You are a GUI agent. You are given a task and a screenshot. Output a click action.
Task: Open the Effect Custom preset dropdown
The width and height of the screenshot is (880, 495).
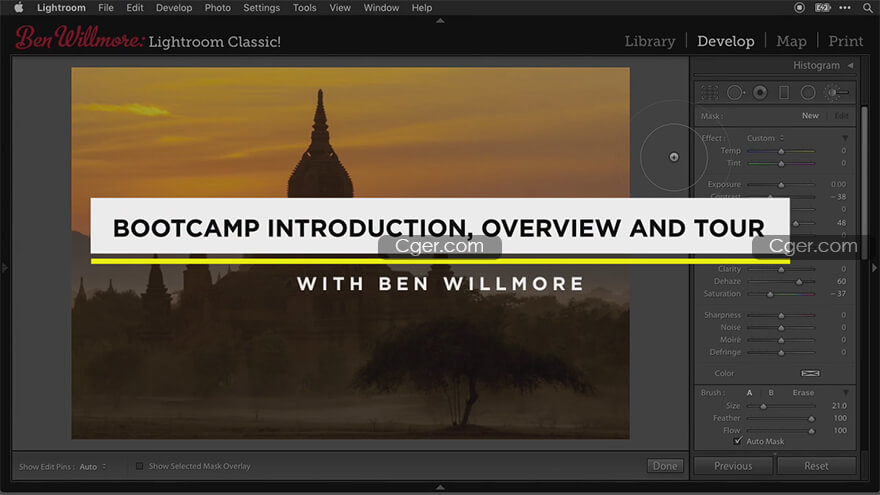click(x=765, y=138)
